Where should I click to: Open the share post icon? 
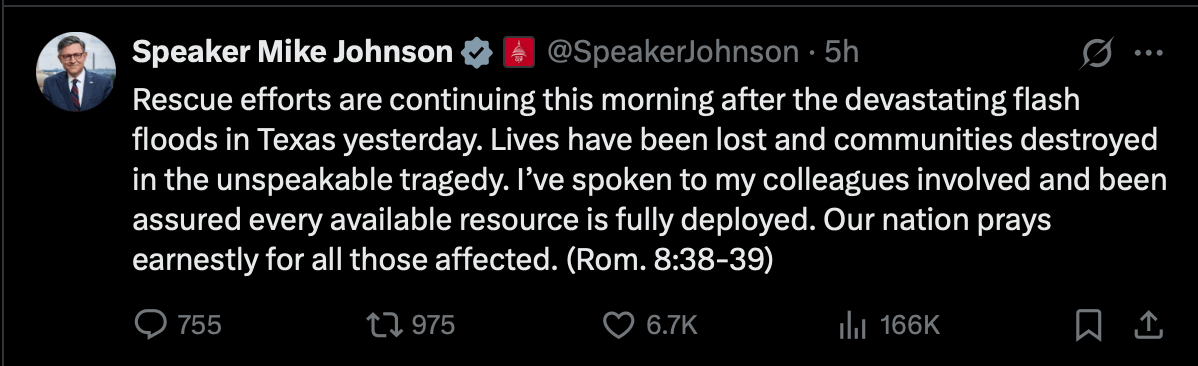point(1148,326)
